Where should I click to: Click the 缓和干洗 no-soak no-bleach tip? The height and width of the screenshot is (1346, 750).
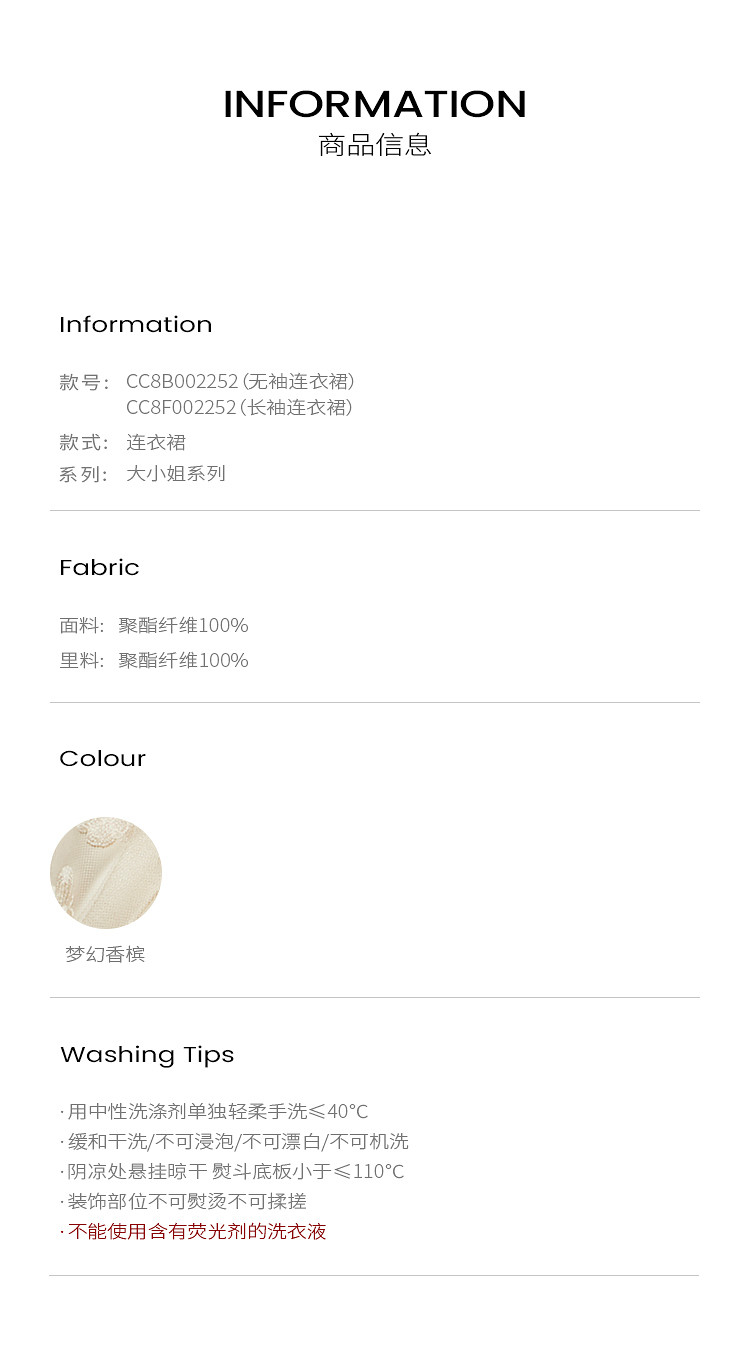pyautogui.click(x=234, y=1141)
